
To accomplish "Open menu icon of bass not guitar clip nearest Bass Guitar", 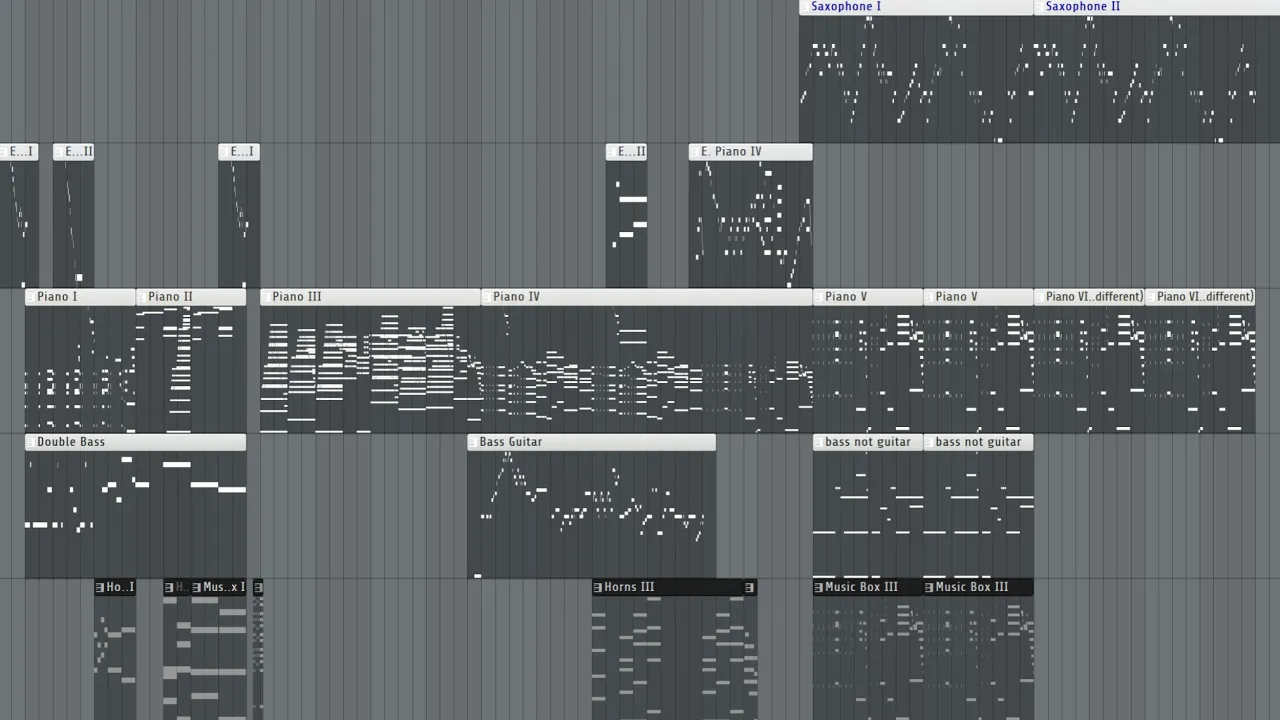I will click(819, 442).
